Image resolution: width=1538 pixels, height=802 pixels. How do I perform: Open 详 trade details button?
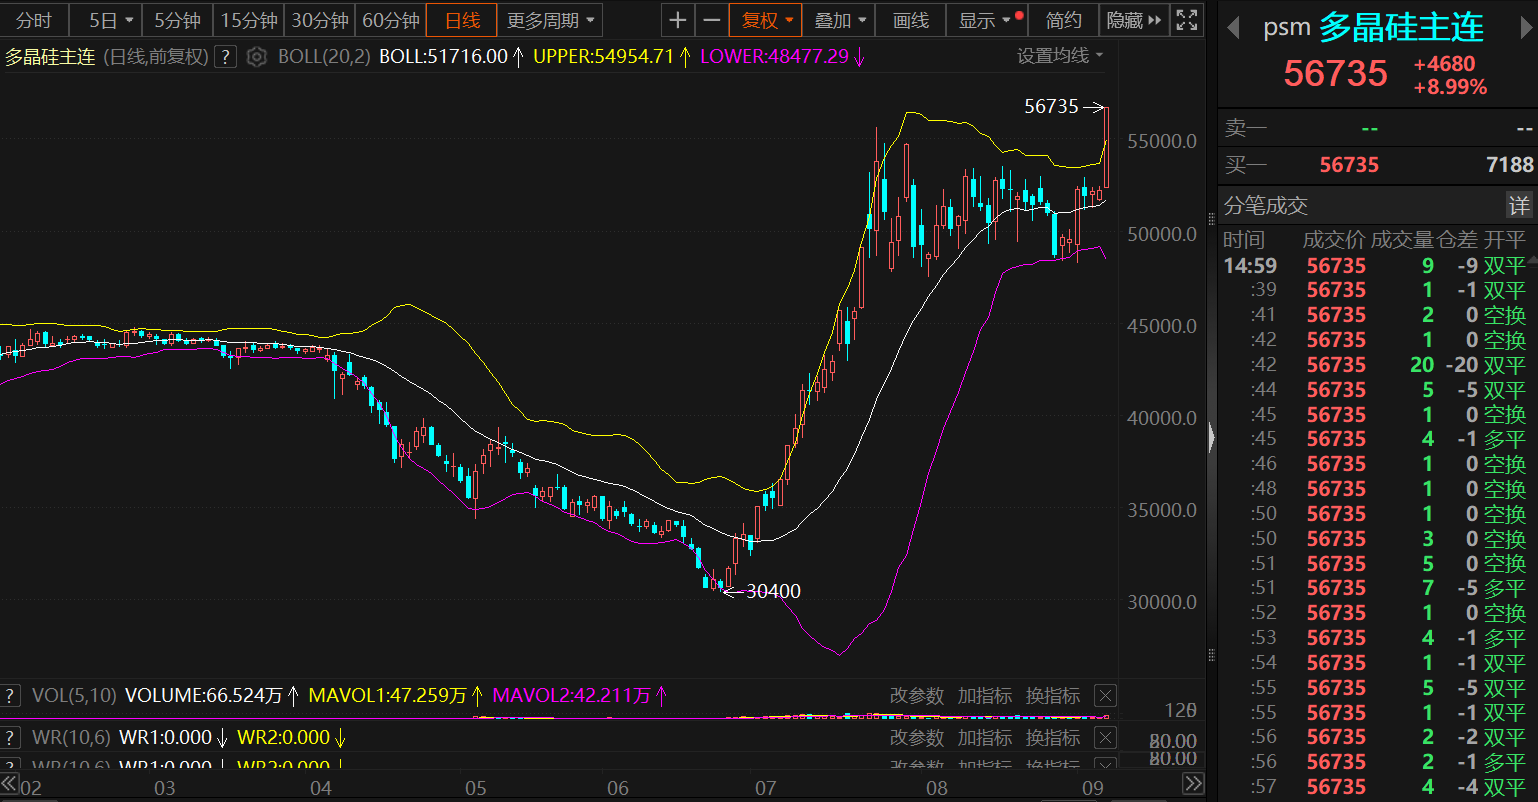coord(1519,206)
